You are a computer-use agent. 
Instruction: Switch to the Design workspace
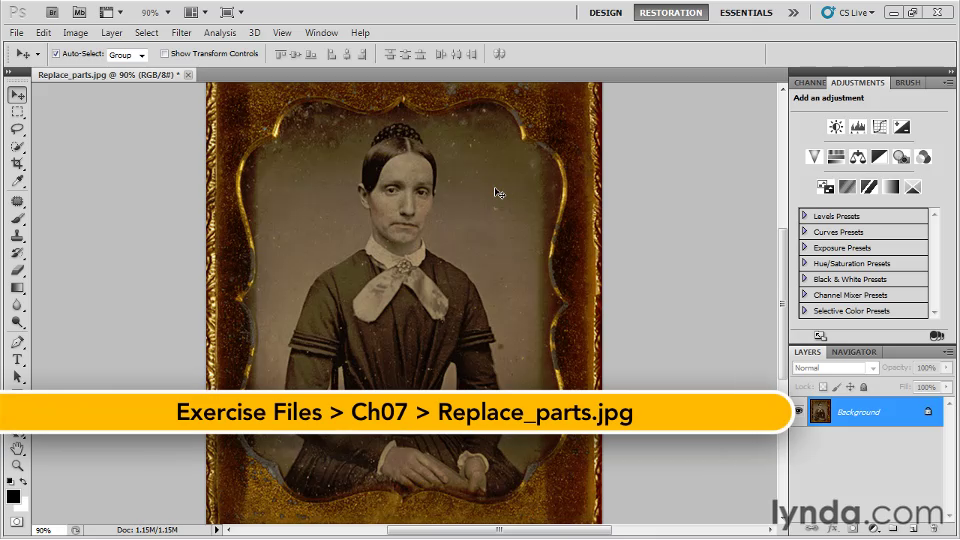(x=606, y=13)
